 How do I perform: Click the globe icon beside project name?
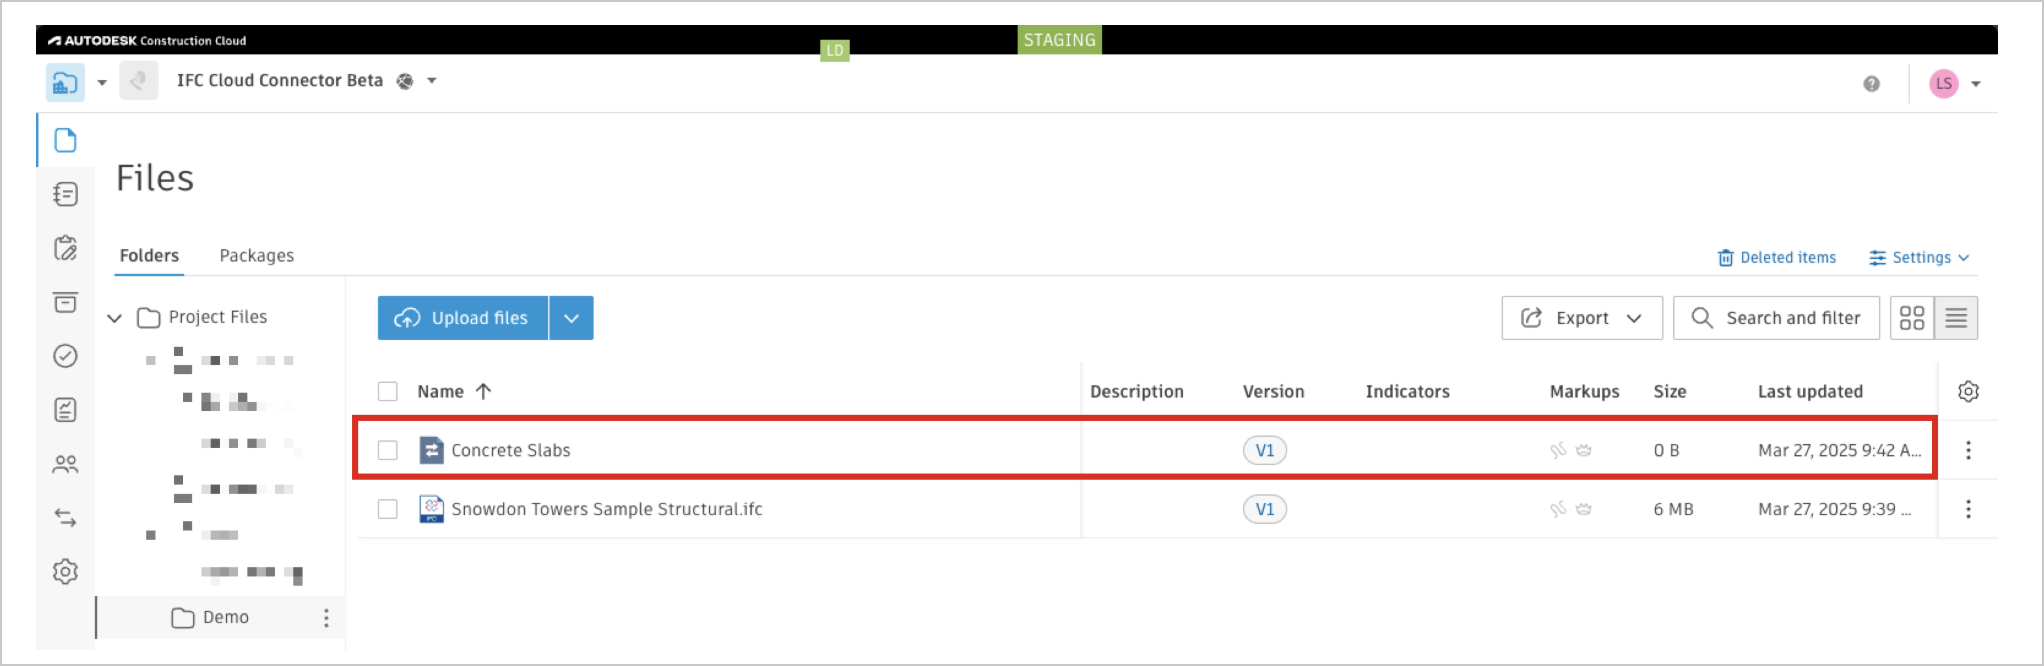[x=405, y=81]
